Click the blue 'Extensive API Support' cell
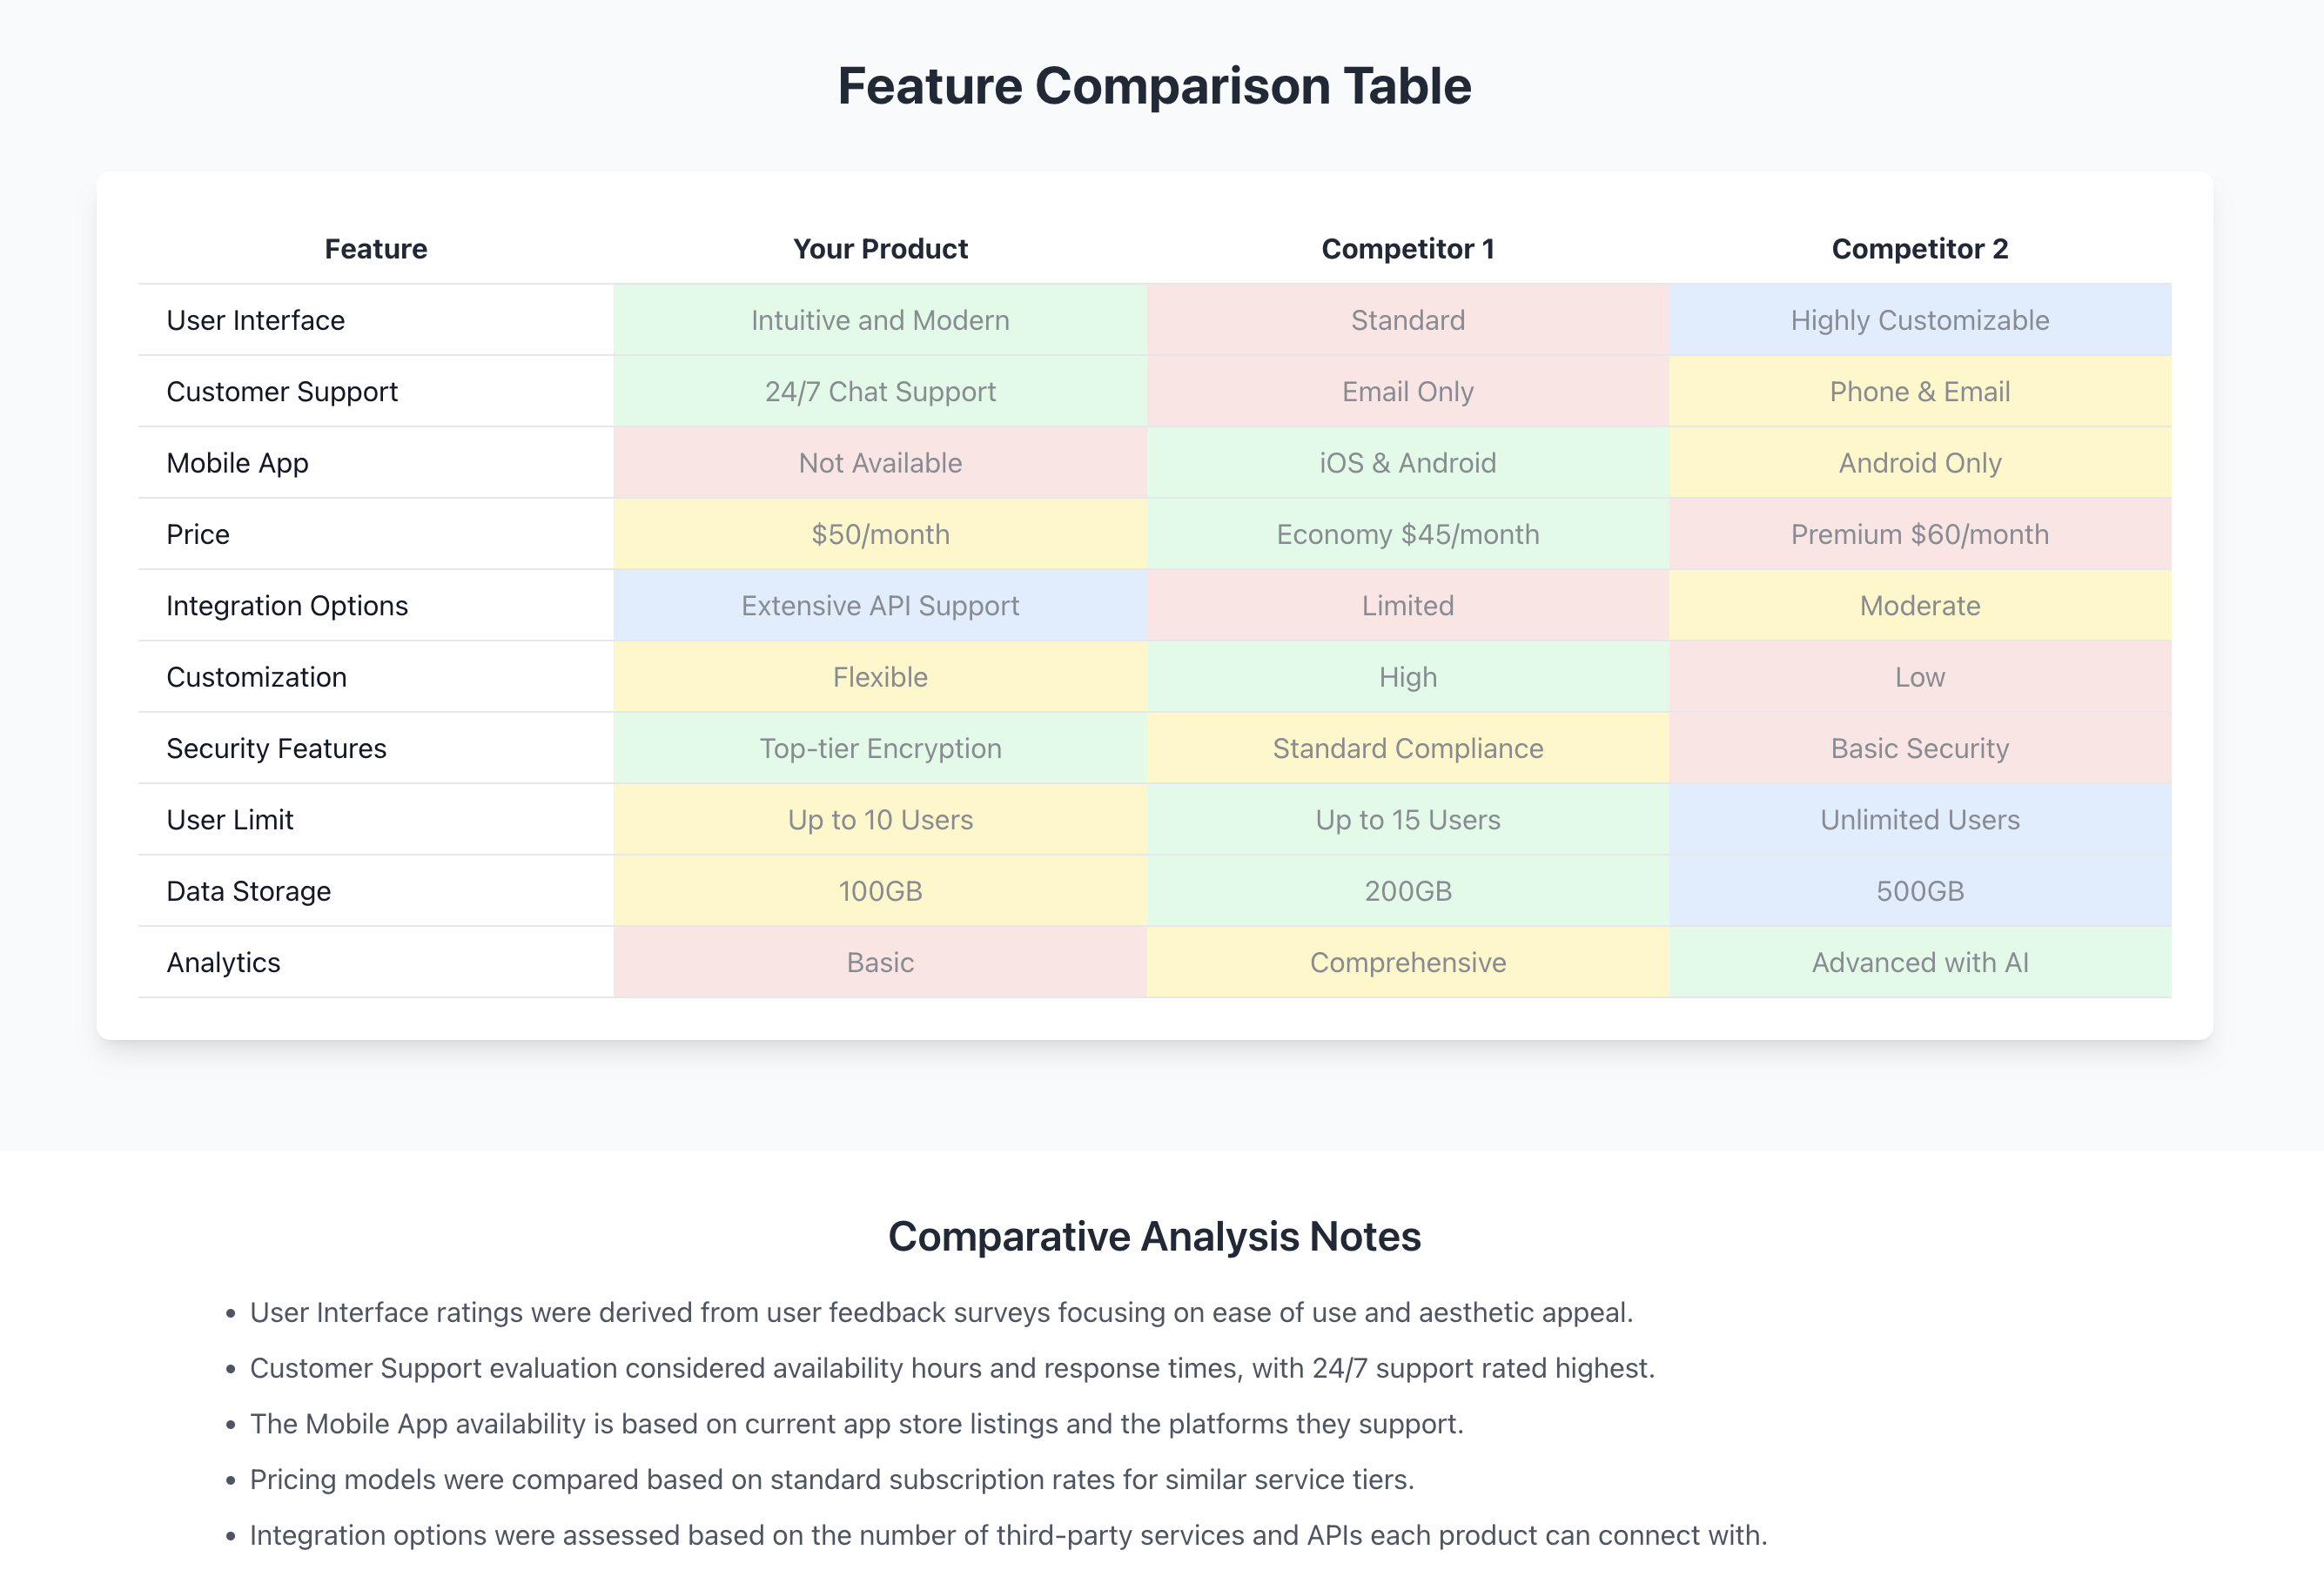Viewport: 2324px width, 1570px height. click(x=880, y=605)
